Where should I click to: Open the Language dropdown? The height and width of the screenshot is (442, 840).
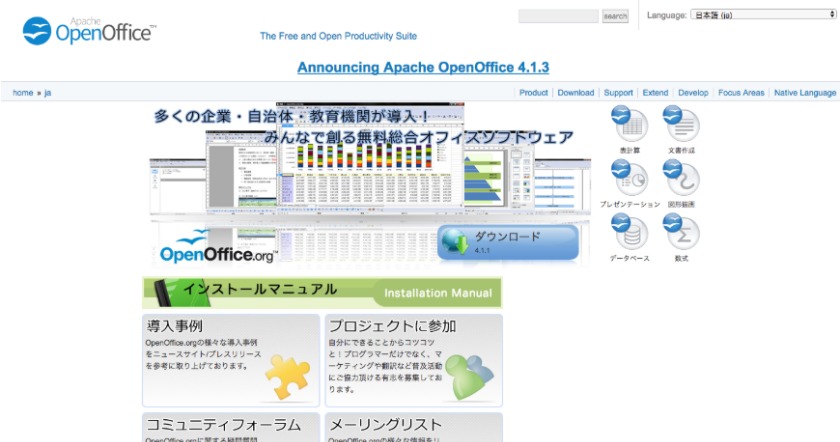(x=763, y=15)
